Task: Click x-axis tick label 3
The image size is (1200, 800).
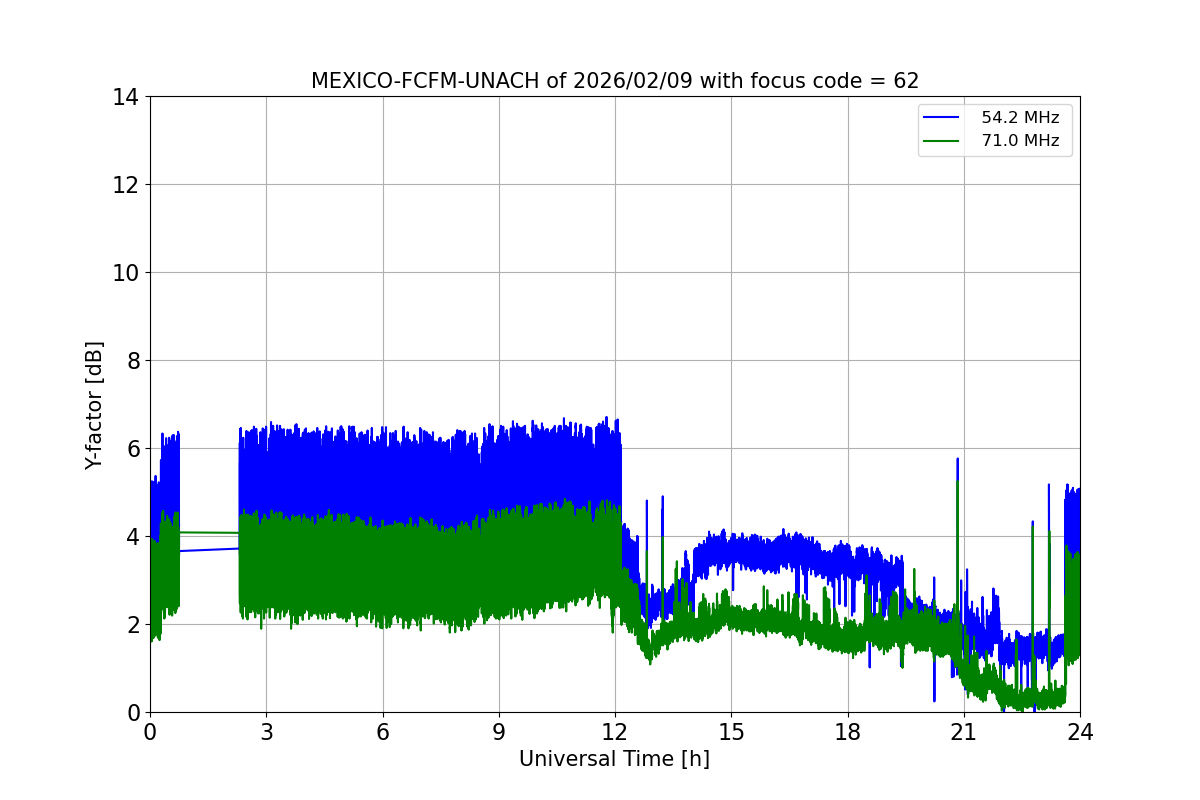Action: (x=266, y=732)
